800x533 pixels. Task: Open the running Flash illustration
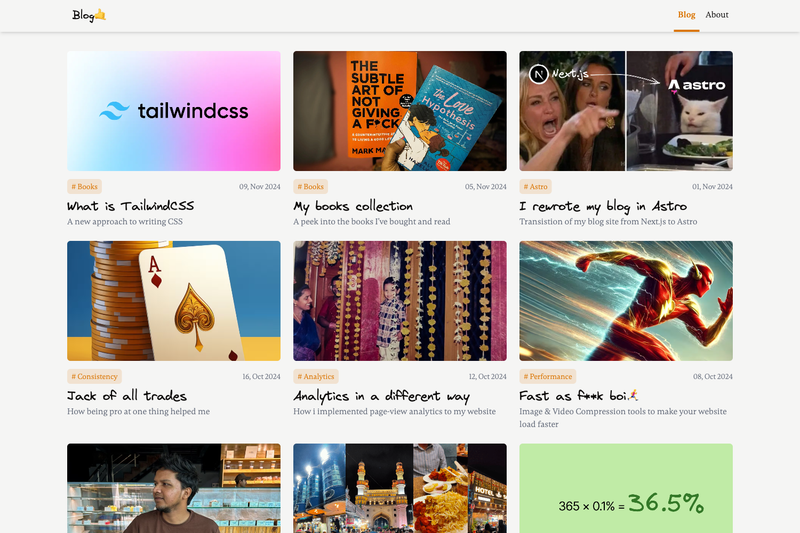pyautogui.click(x=626, y=301)
